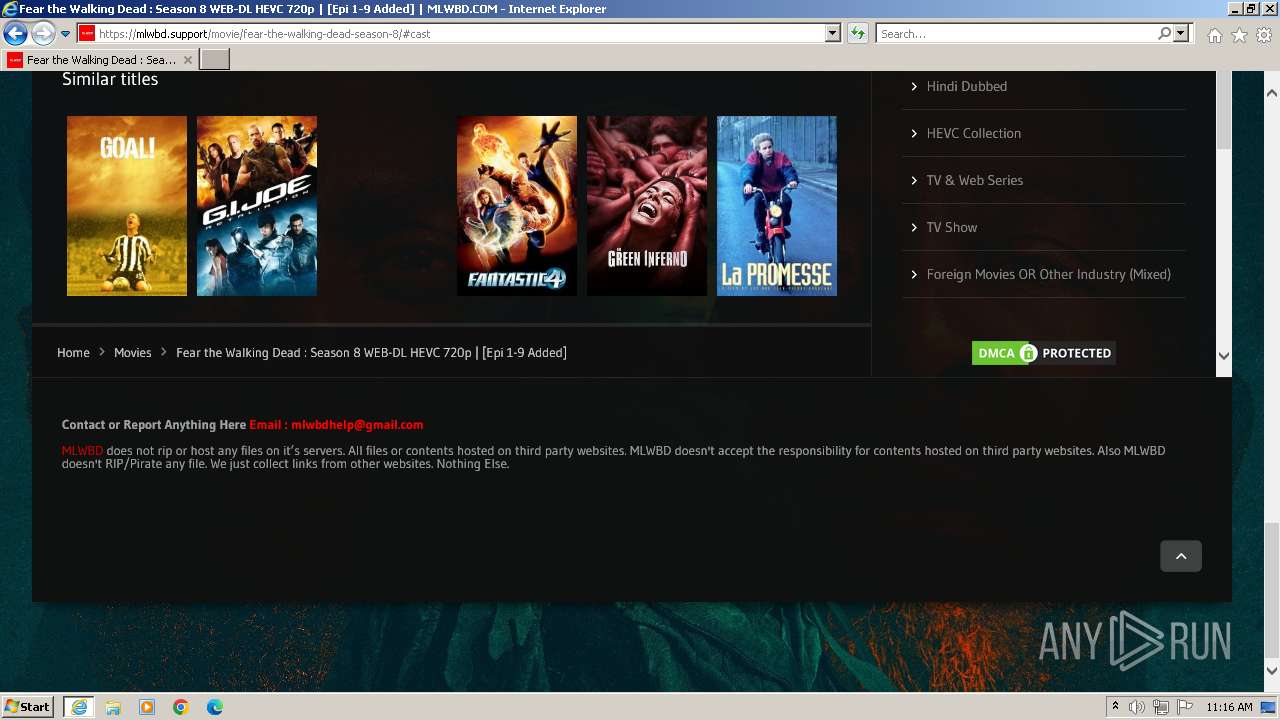The image size is (1280, 720).
Task: Open Internet Explorer in the taskbar
Action: 79,707
